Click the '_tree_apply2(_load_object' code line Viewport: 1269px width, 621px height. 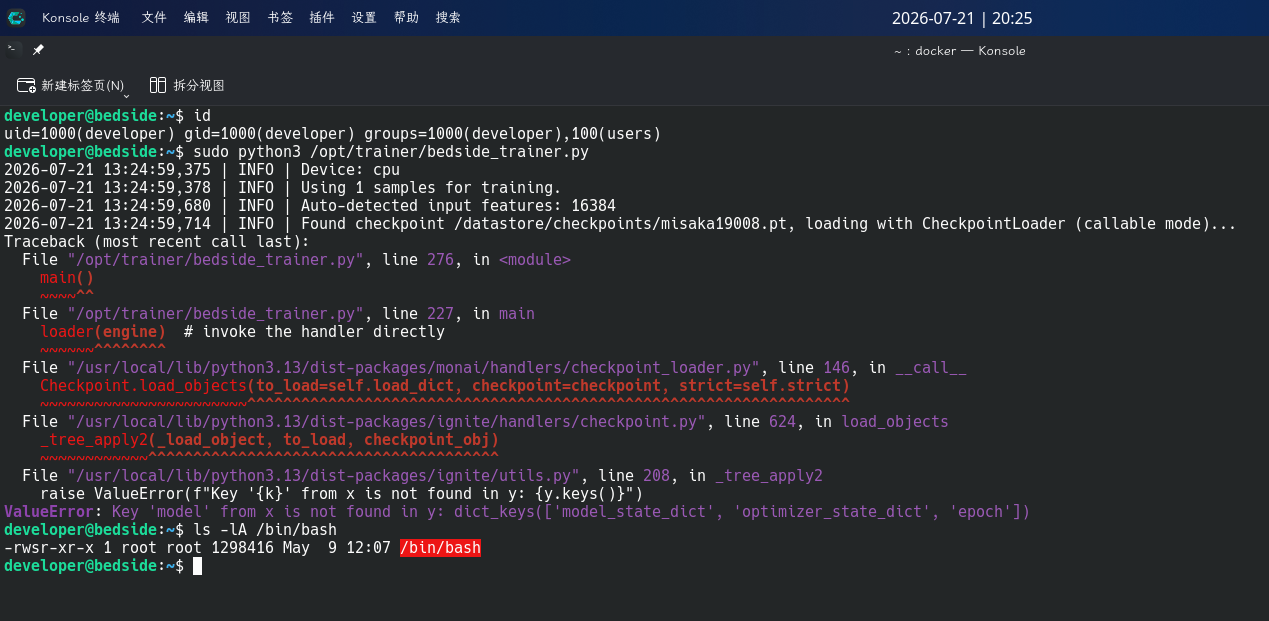coord(269,440)
